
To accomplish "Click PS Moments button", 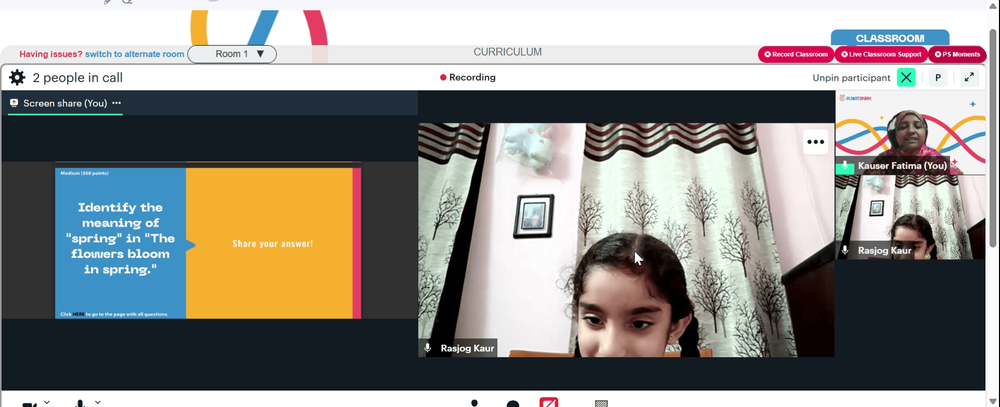I will (957, 54).
